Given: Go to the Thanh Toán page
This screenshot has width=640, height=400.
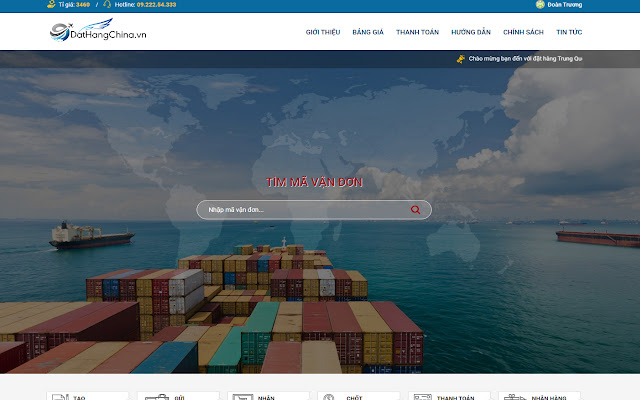Looking at the screenshot, I should (x=417, y=32).
